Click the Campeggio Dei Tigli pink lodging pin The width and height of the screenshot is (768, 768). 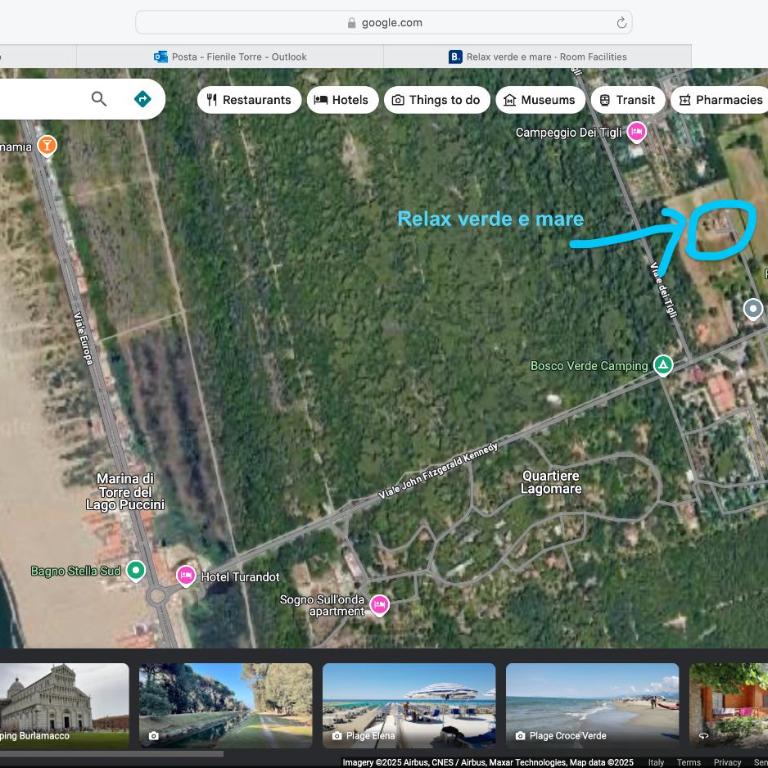pos(637,132)
